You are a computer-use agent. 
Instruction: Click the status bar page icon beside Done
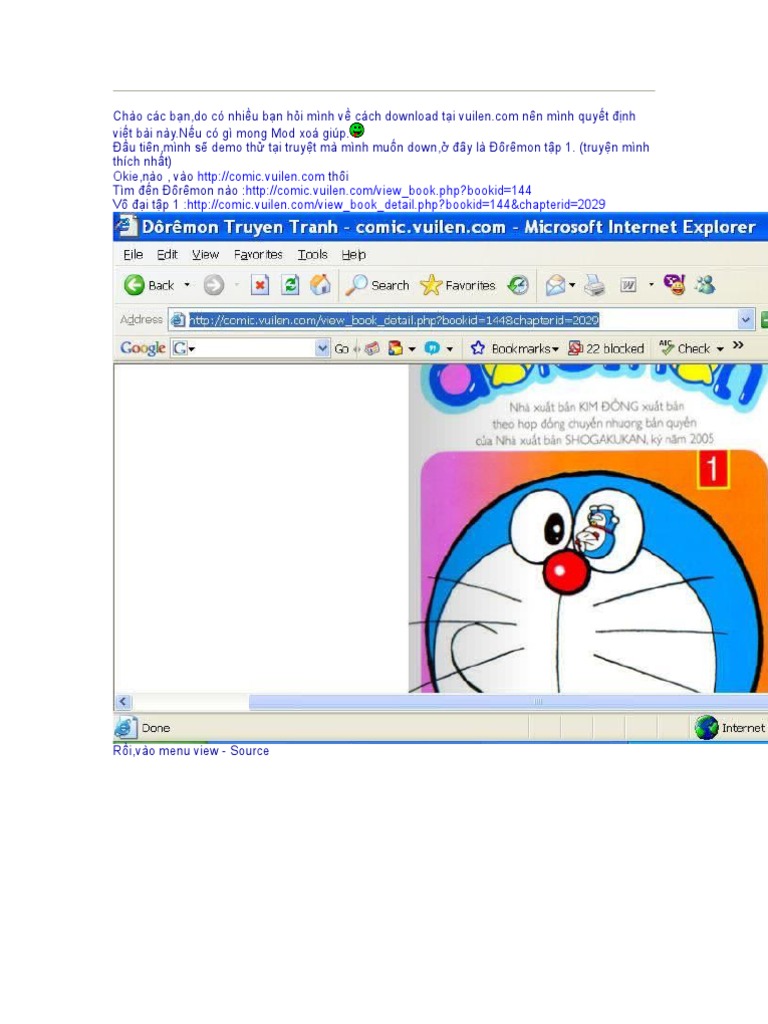click(x=124, y=728)
